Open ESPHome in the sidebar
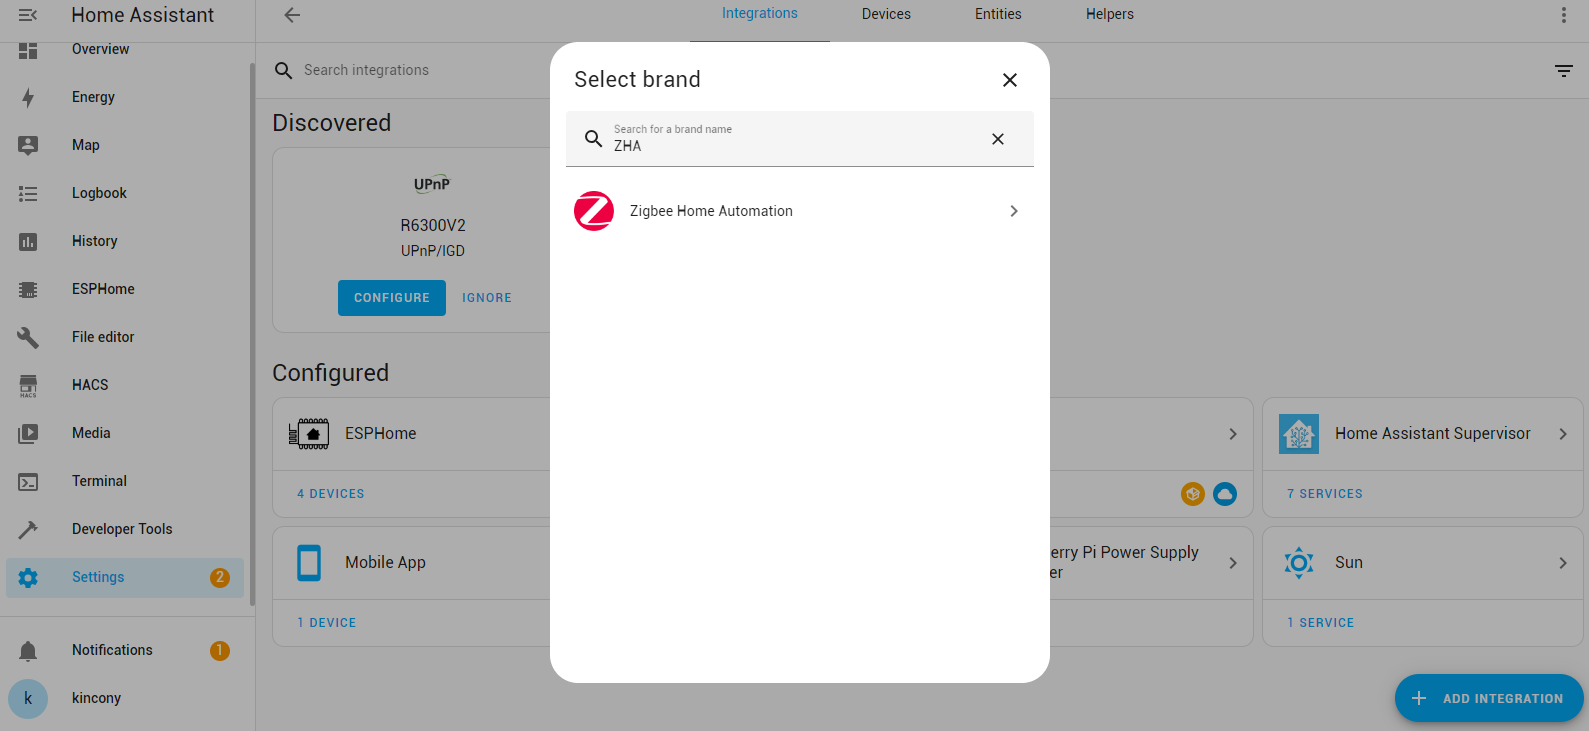Viewport: 1589px width, 731px height. [102, 289]
